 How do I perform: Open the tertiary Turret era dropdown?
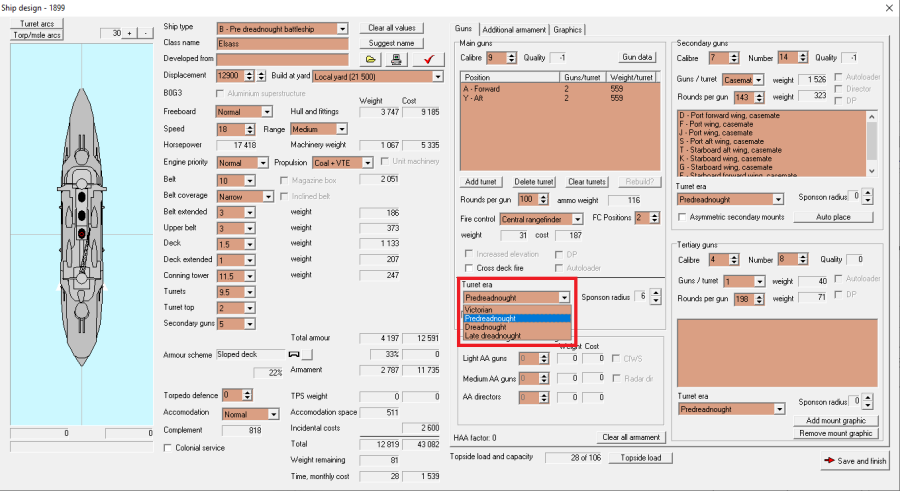[x=779, y=409]
